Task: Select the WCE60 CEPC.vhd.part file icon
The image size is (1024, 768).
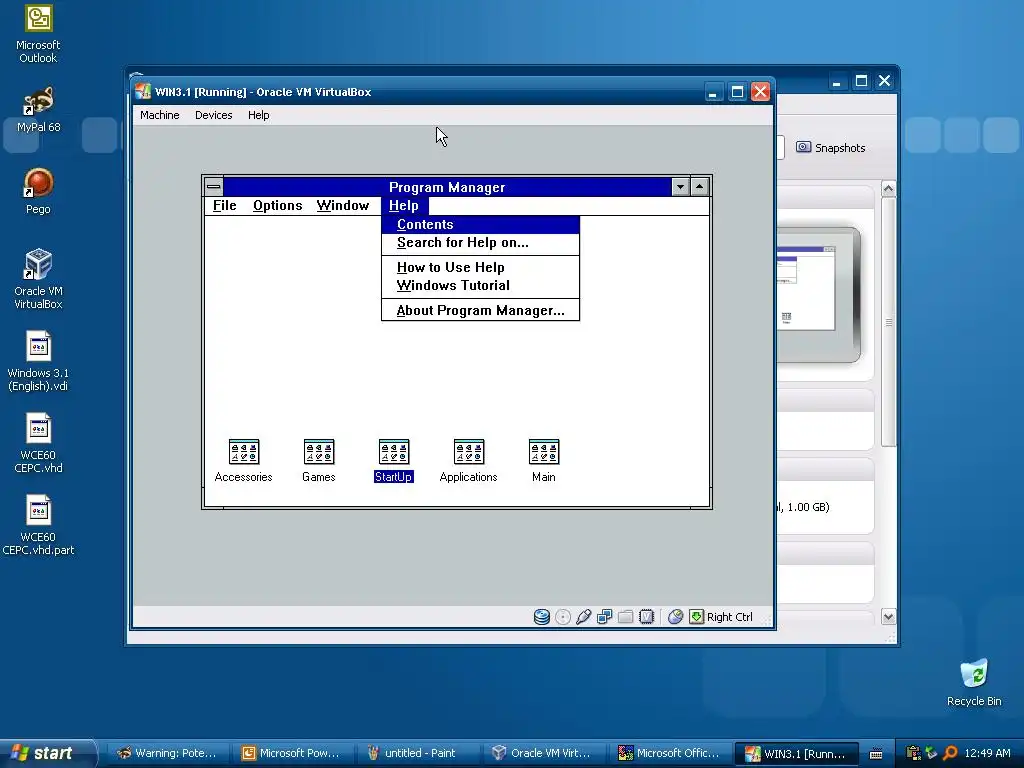Action: (38, 511)
